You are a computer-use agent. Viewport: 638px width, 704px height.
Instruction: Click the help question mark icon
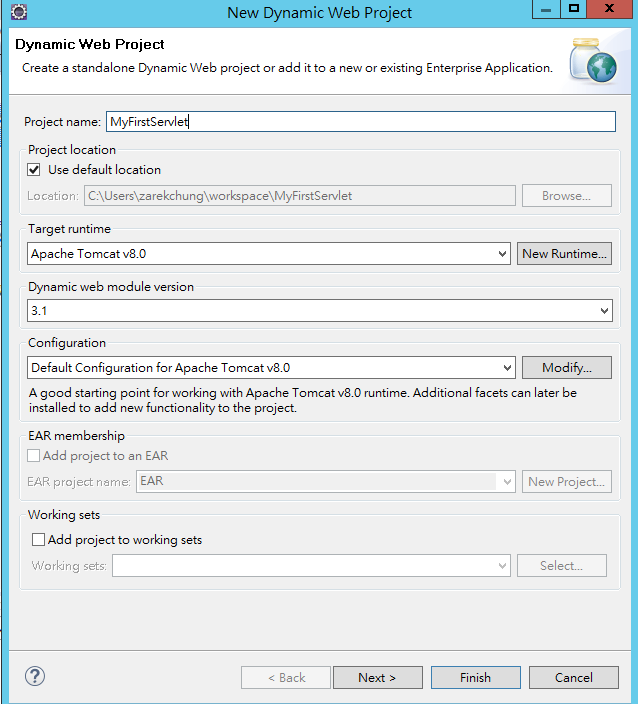click(35, 676)
